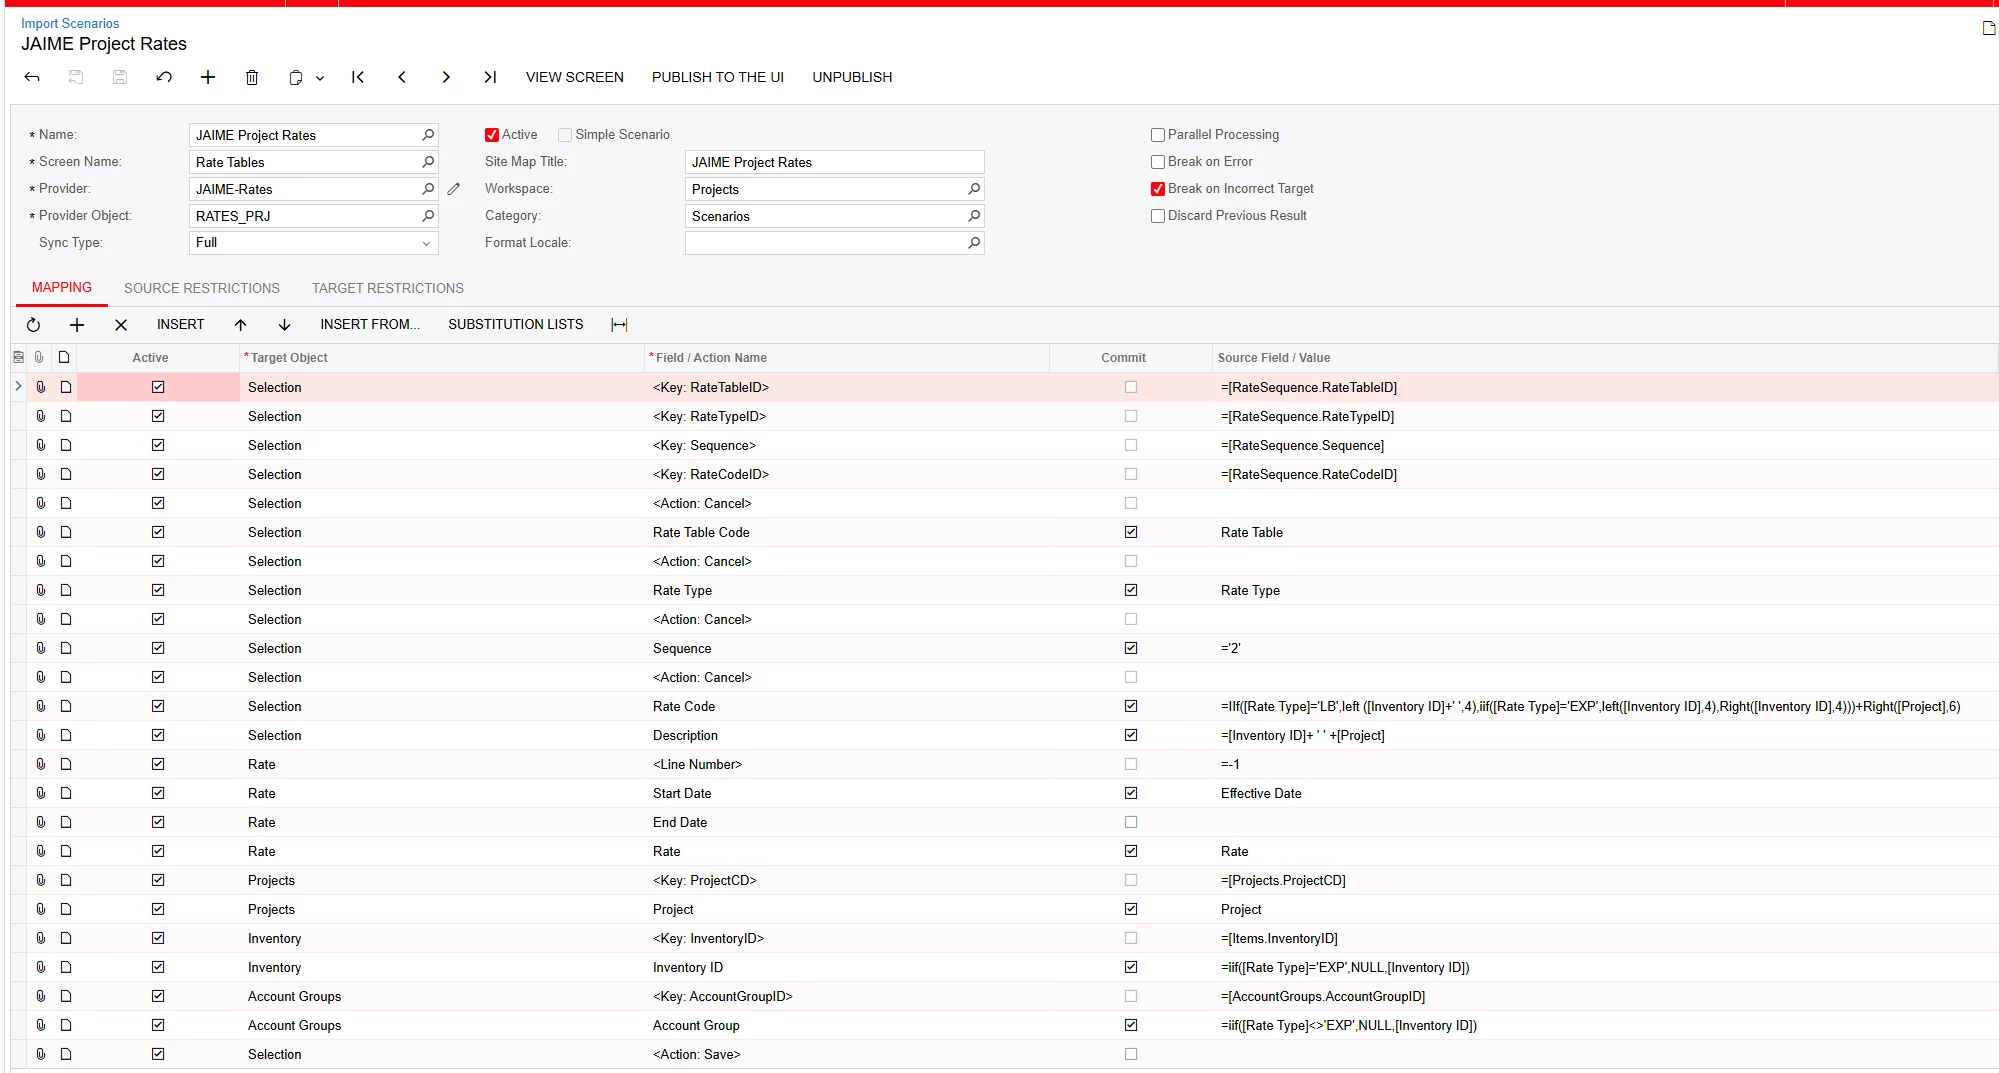Go to the first record
Viewport: 1999px width, 1073px height.
click(358, 77)
